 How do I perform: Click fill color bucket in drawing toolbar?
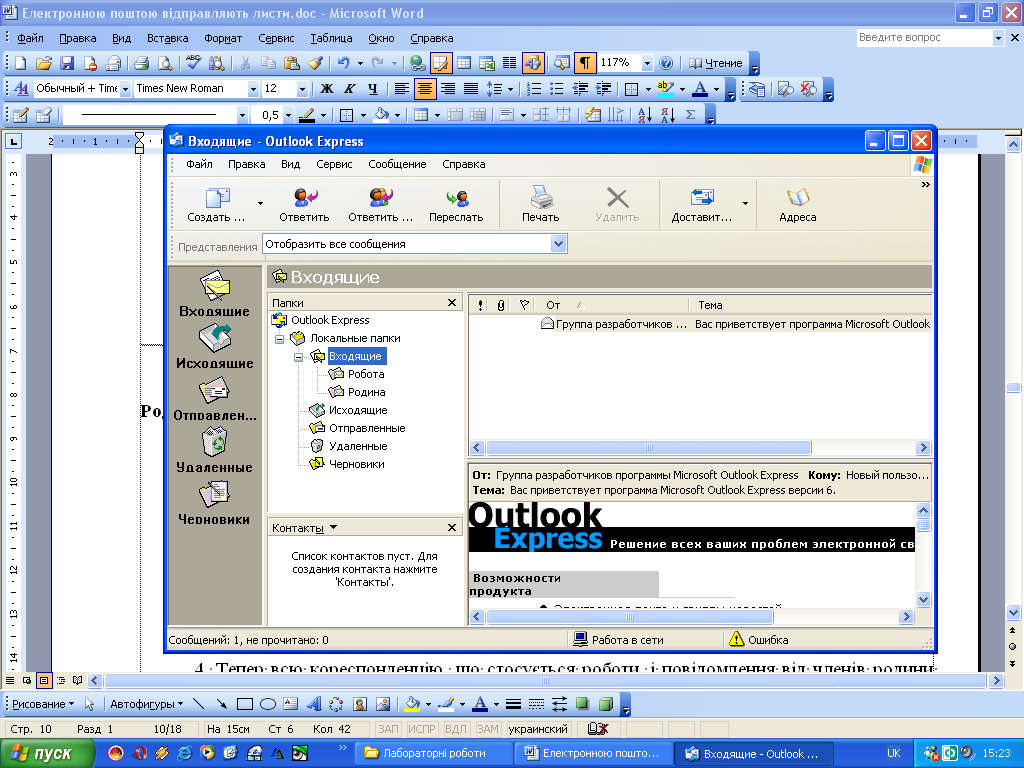[412, 704]
